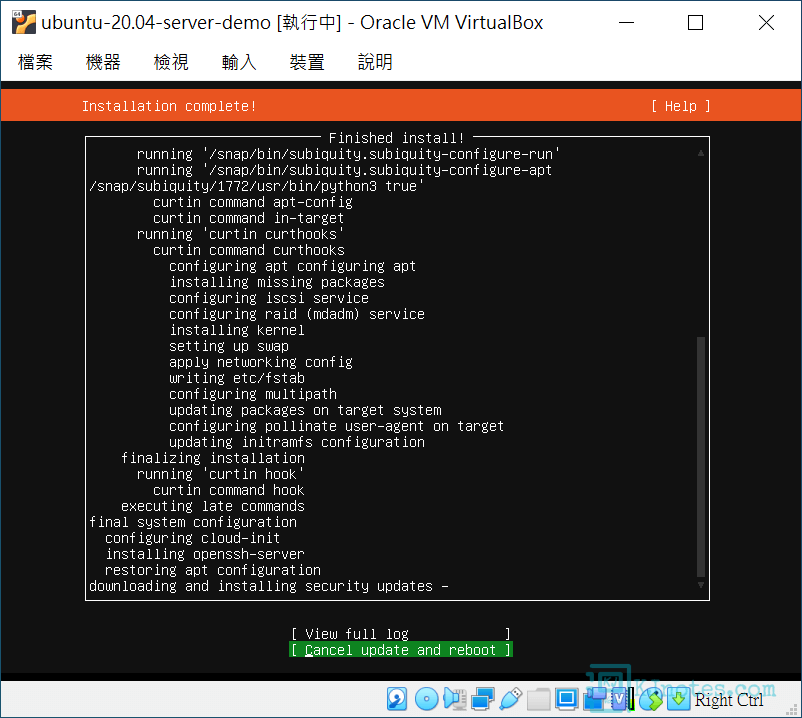Click the keyboard capture arrow status icon

tap(678, 699)
